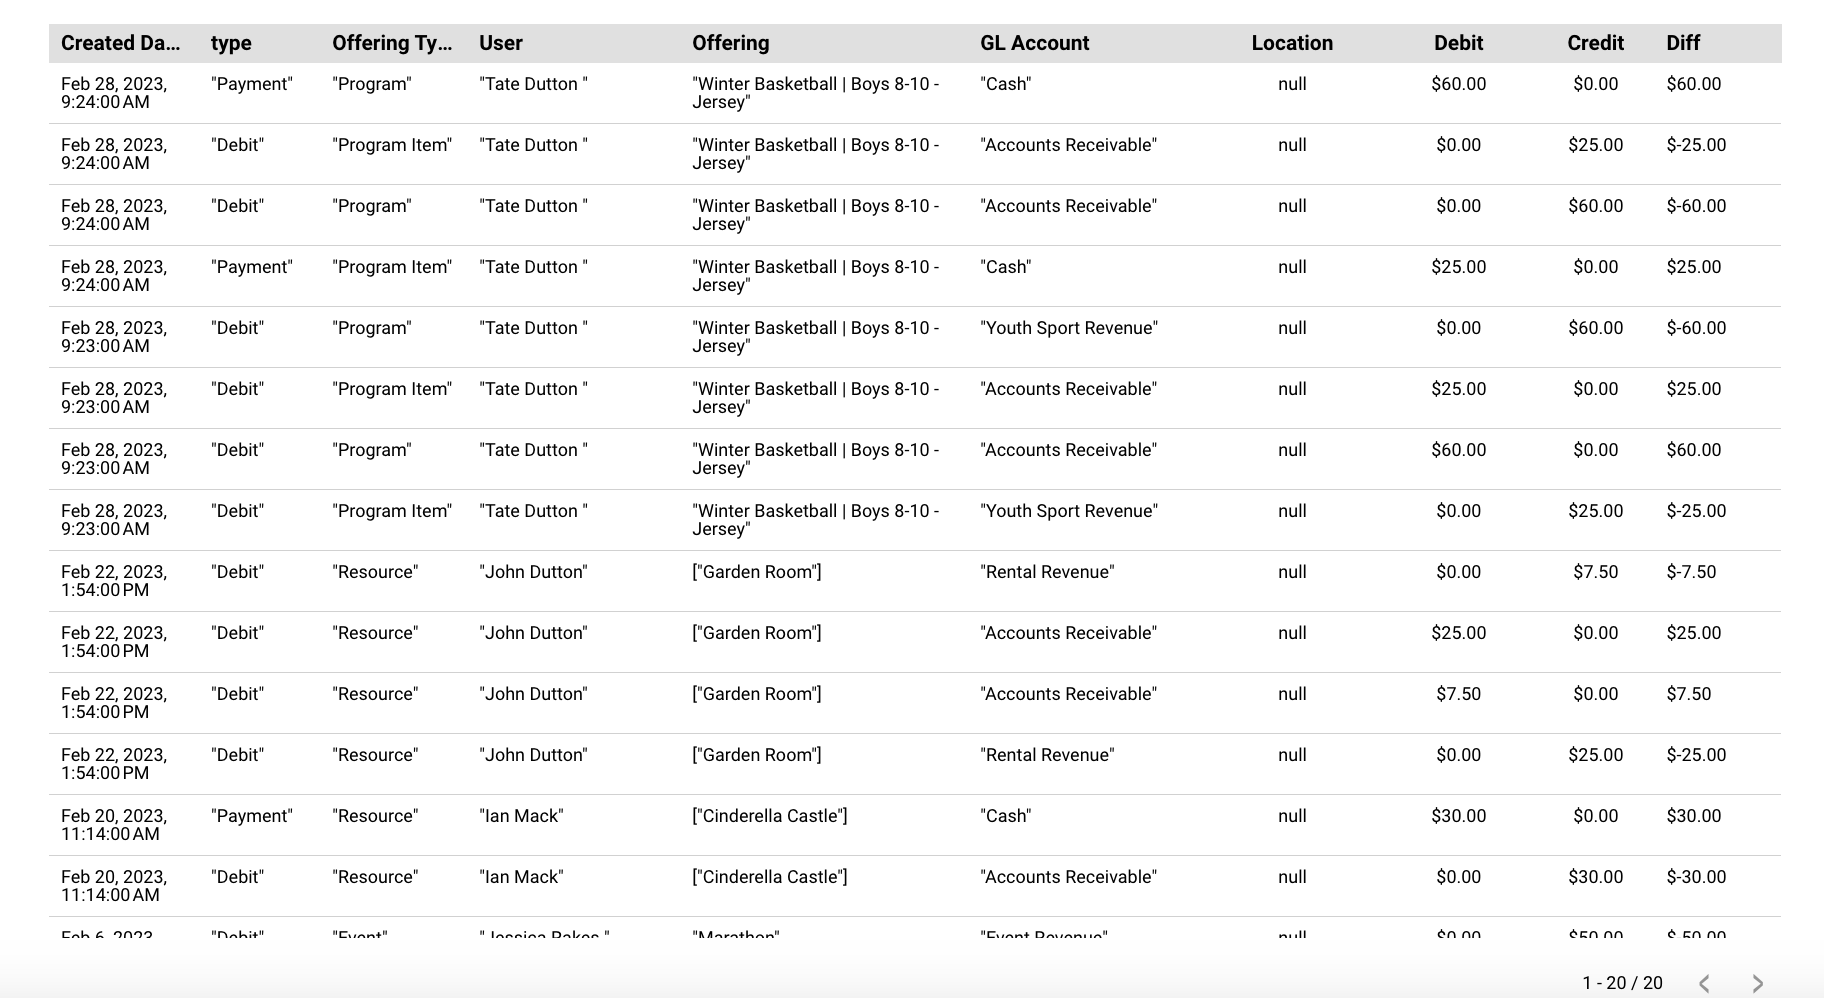
Task: Sort by GL Account column header
Action: pyautogui.click(x=1035, y=43)
